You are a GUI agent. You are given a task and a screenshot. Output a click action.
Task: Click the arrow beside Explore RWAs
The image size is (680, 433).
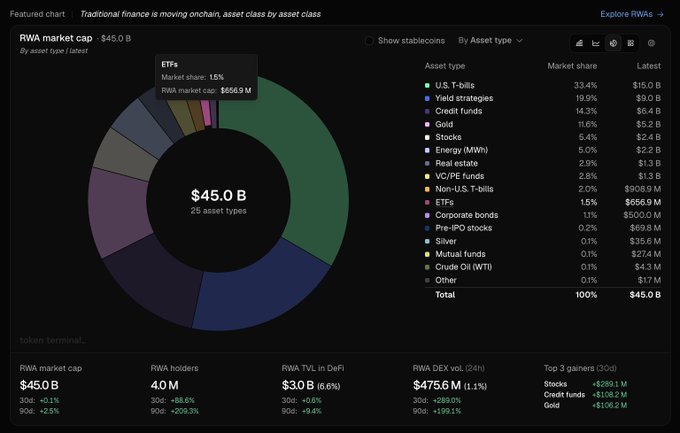point(660,14)
